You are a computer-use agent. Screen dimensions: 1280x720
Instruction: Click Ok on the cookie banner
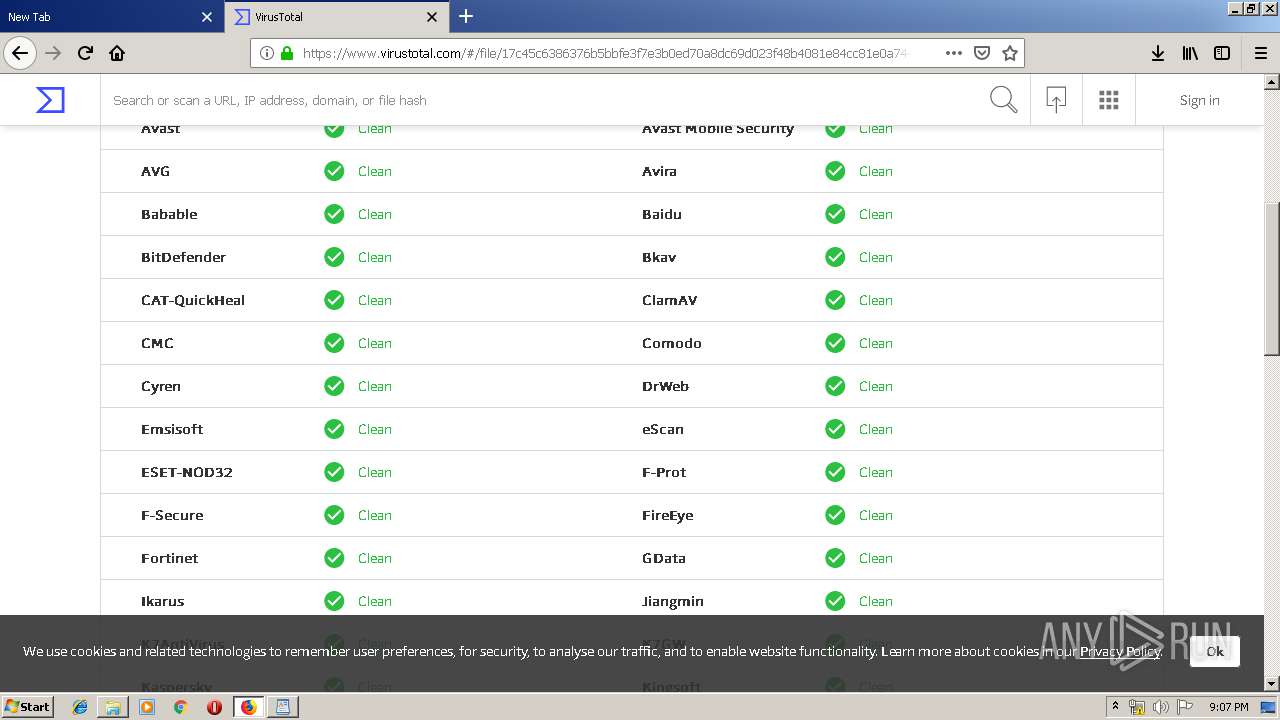[x=1215, y=651]
